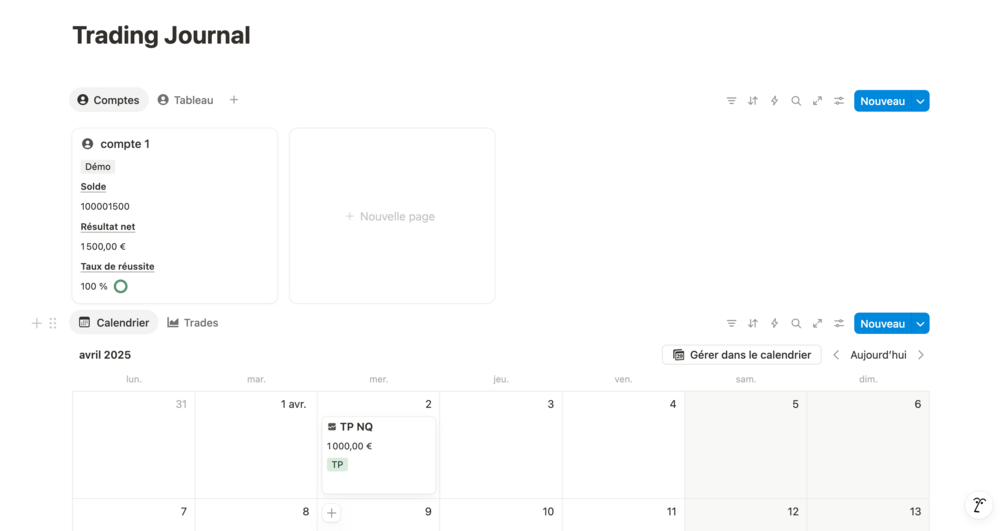
Task: Add a Nouvelle page card
Action: click(392, 216)
